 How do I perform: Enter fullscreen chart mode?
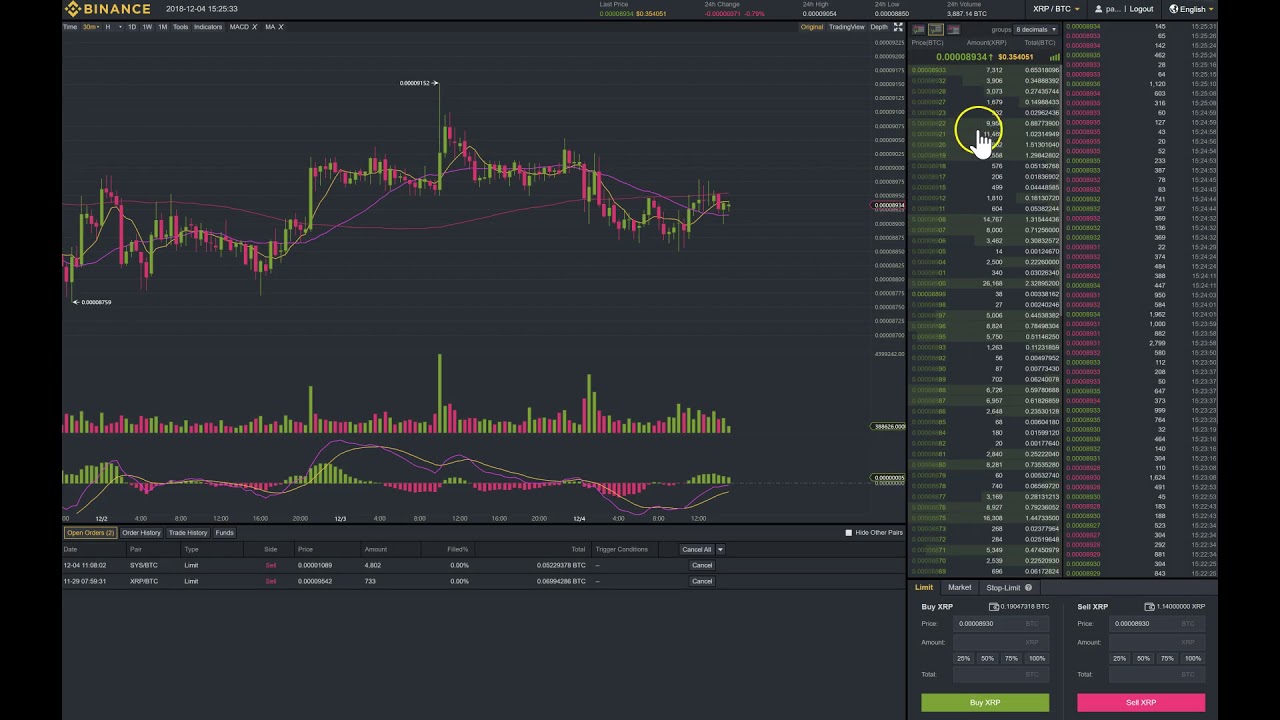898,27
